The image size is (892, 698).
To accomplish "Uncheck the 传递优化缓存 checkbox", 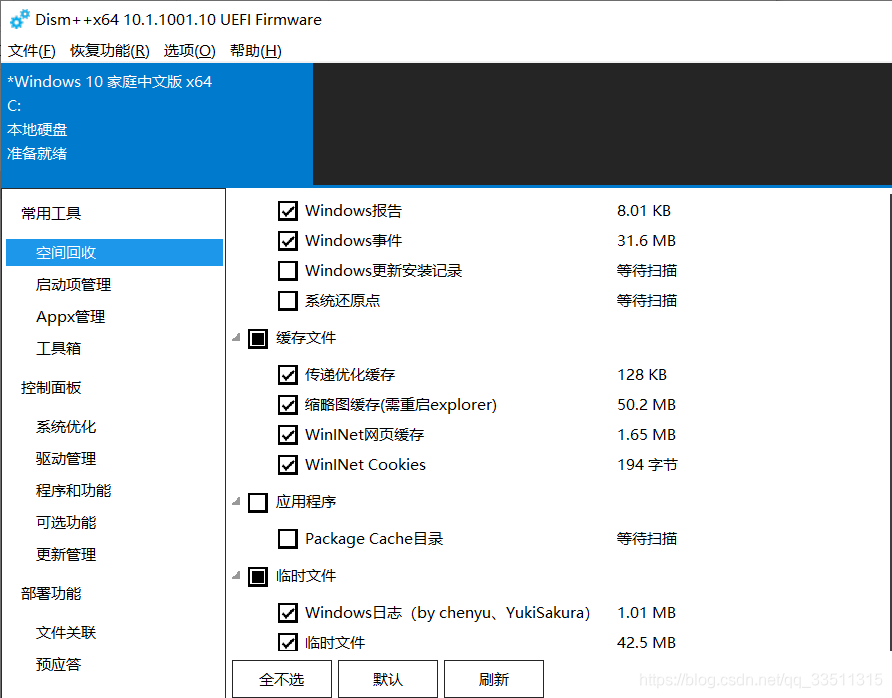I will pyautogui.click(x=288, y=375).
